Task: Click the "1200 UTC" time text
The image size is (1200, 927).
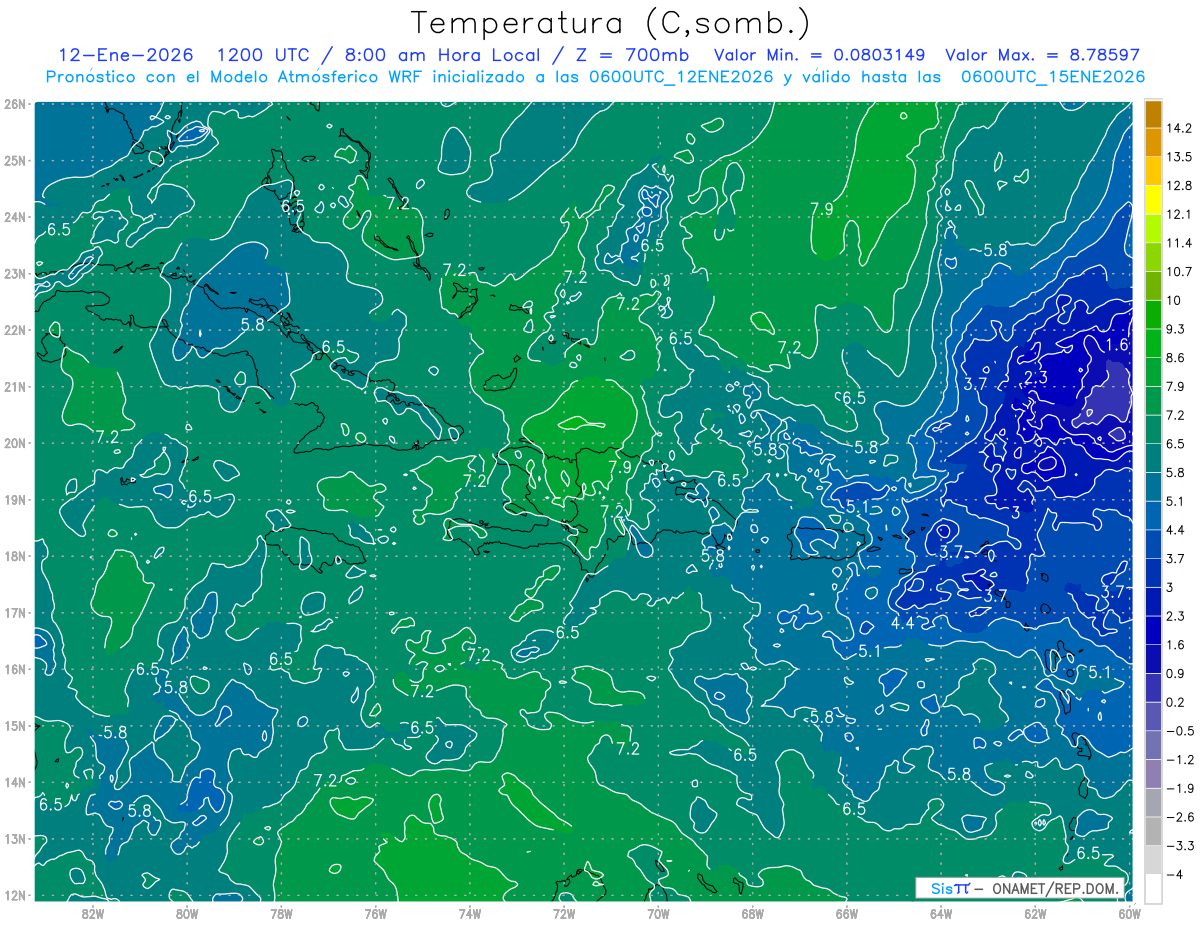Action: point(265,55)
